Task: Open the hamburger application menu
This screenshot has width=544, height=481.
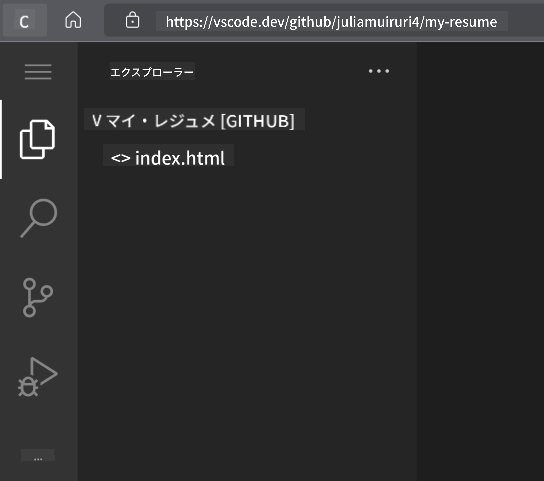Action: click(38, 72)
